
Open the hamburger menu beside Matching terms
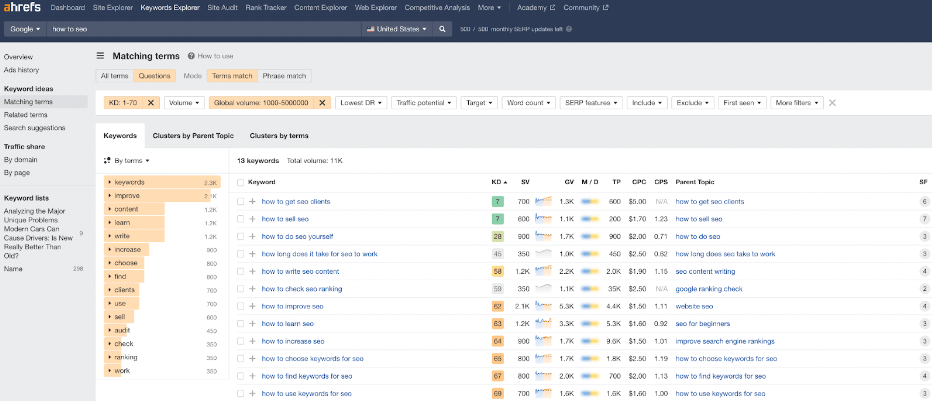click(x=101, y=57)
